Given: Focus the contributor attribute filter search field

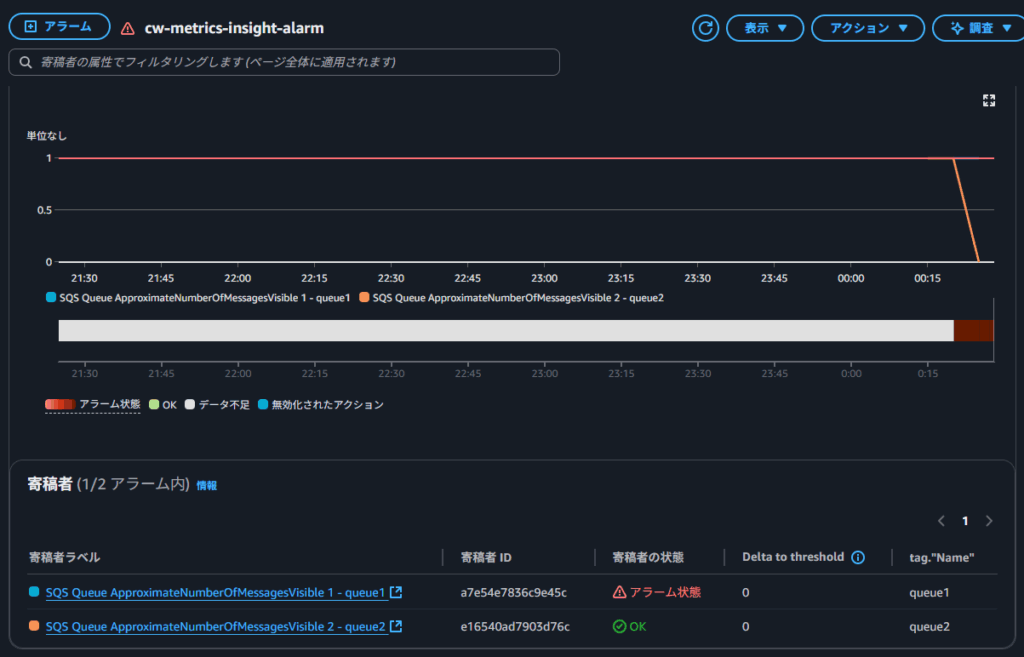Looking at the screenshot, I should pyautogui.click(x=284, y=62).
